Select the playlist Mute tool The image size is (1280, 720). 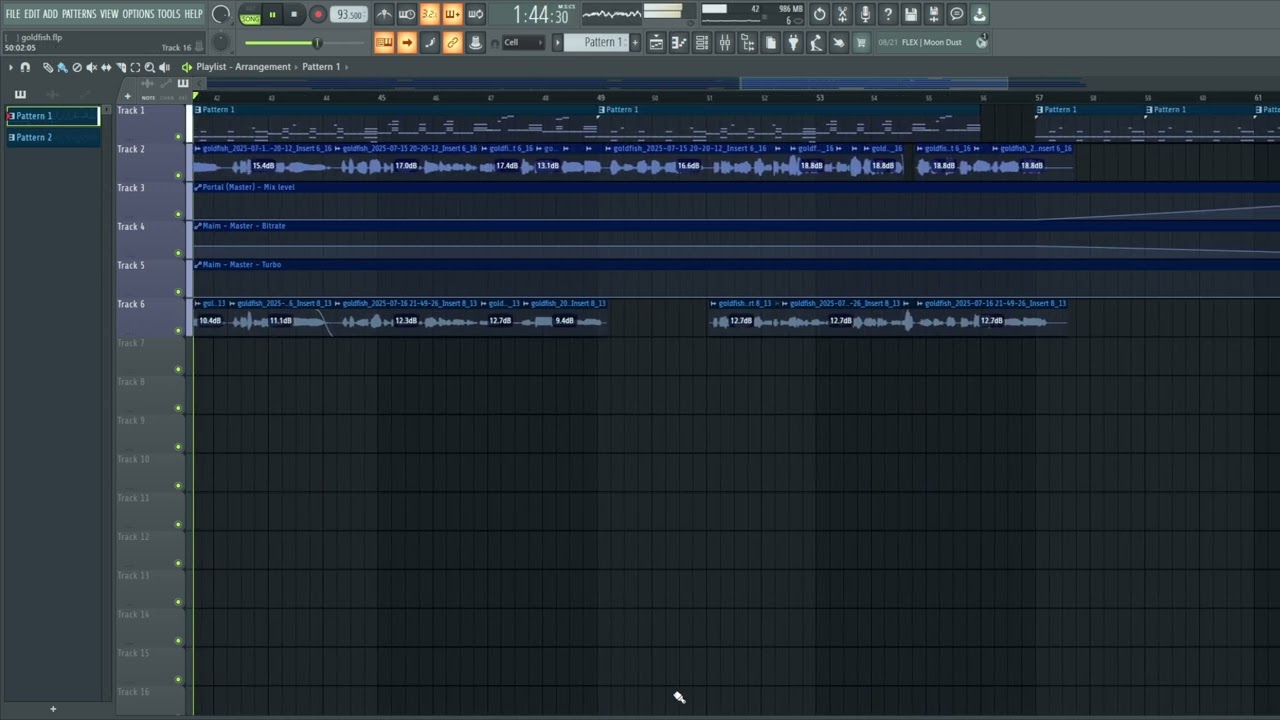pos(91,68)
